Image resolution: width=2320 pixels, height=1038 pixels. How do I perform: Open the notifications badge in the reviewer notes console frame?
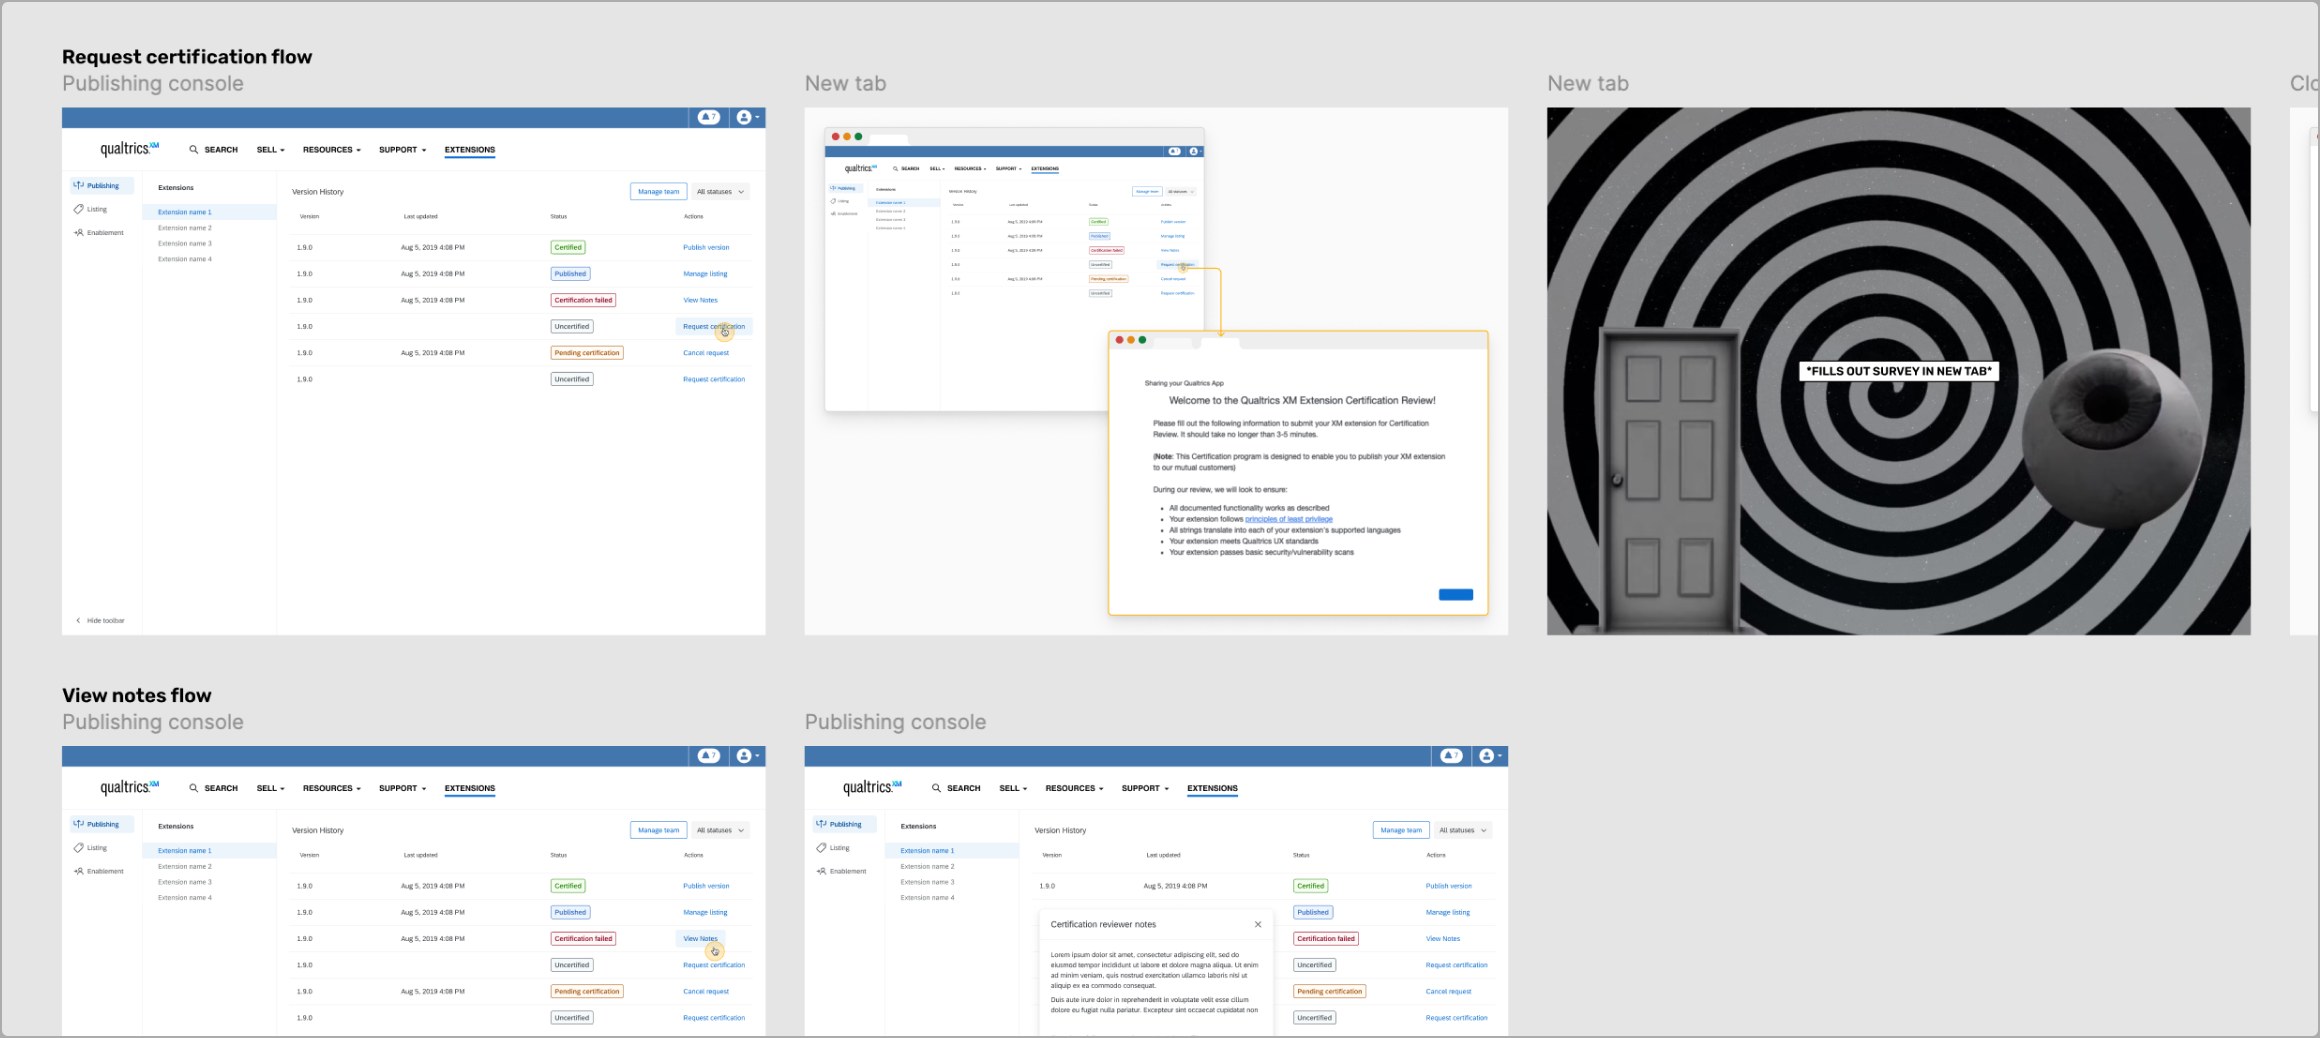click(x=1452, y=756)
